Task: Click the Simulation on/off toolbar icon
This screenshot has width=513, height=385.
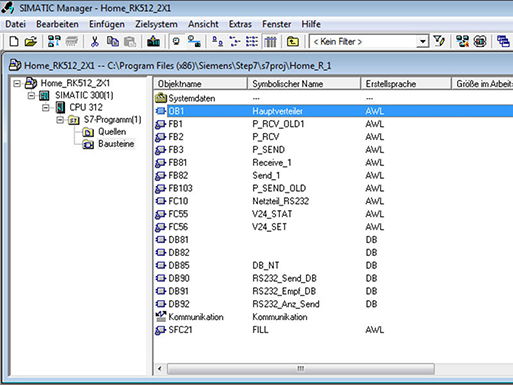Action: (480, 42)
